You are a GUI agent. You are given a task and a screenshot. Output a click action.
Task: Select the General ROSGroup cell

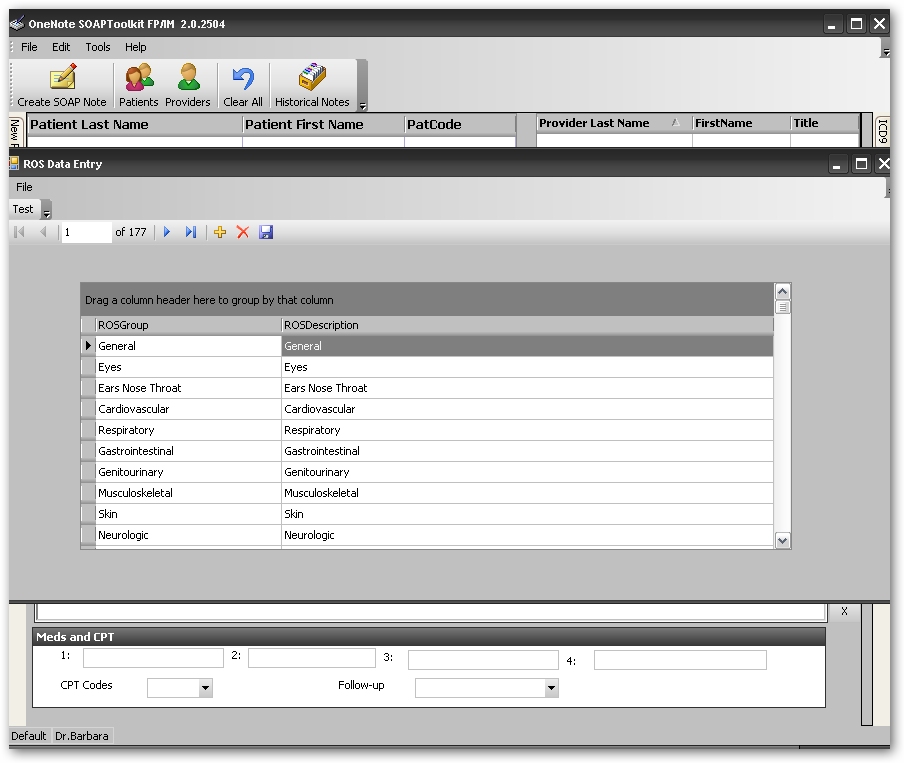pos(189,346)
